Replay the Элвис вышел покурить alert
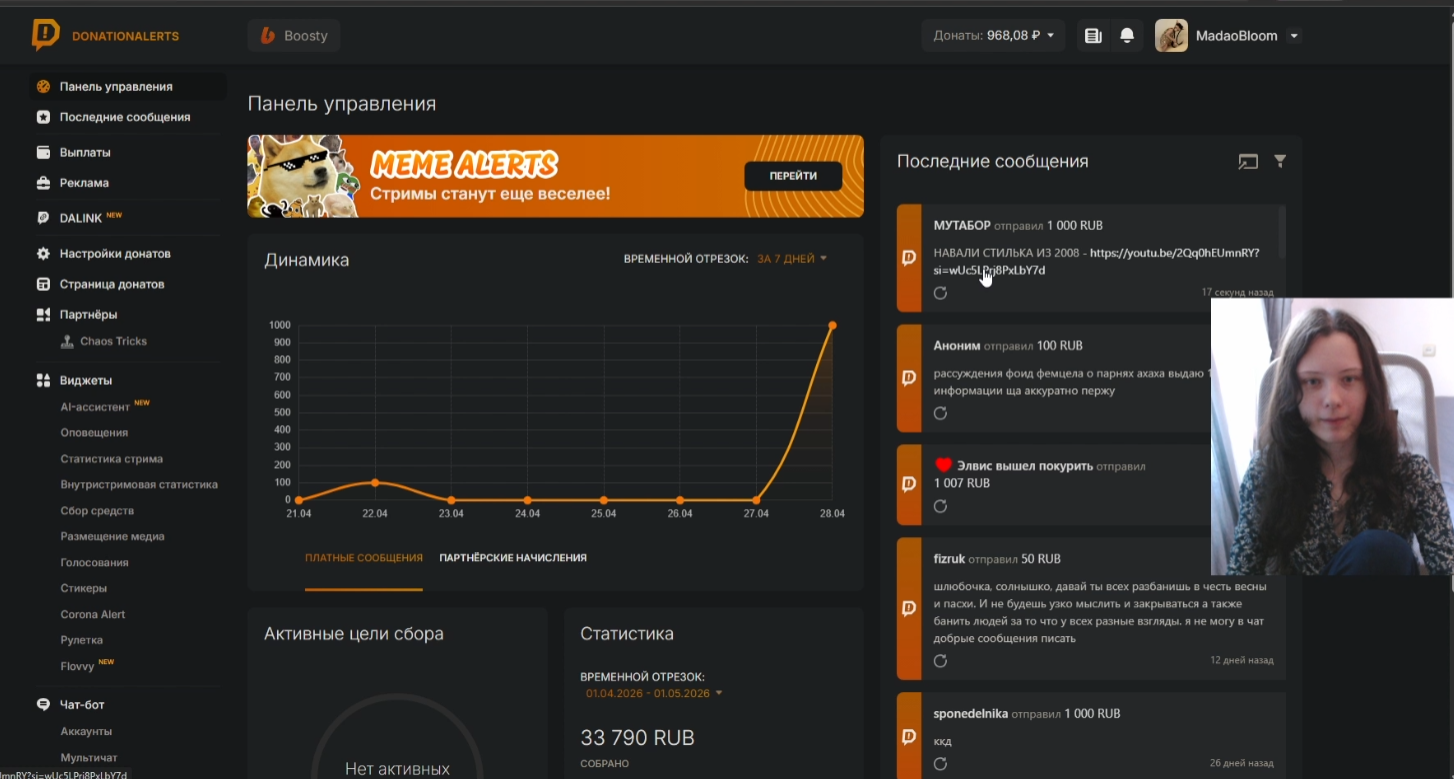This screenshot has width=1454, height=779. pyautogui.click(x=940, y=506)
